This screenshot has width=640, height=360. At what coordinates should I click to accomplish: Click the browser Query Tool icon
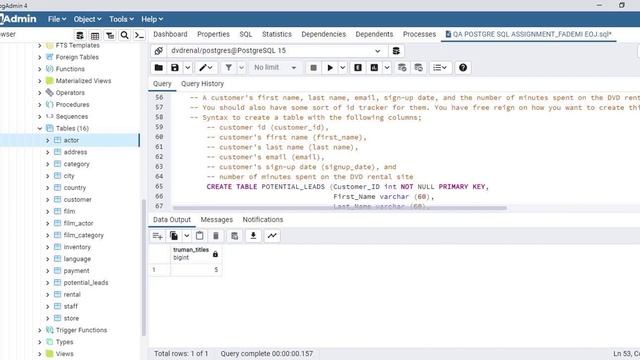click(x=80, y=36)
